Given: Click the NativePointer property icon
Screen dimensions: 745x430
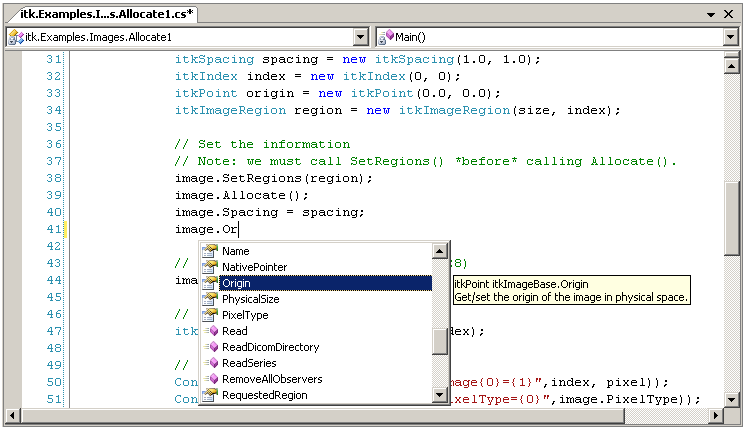Looking at the screenshot, I should tap(210, 267).
